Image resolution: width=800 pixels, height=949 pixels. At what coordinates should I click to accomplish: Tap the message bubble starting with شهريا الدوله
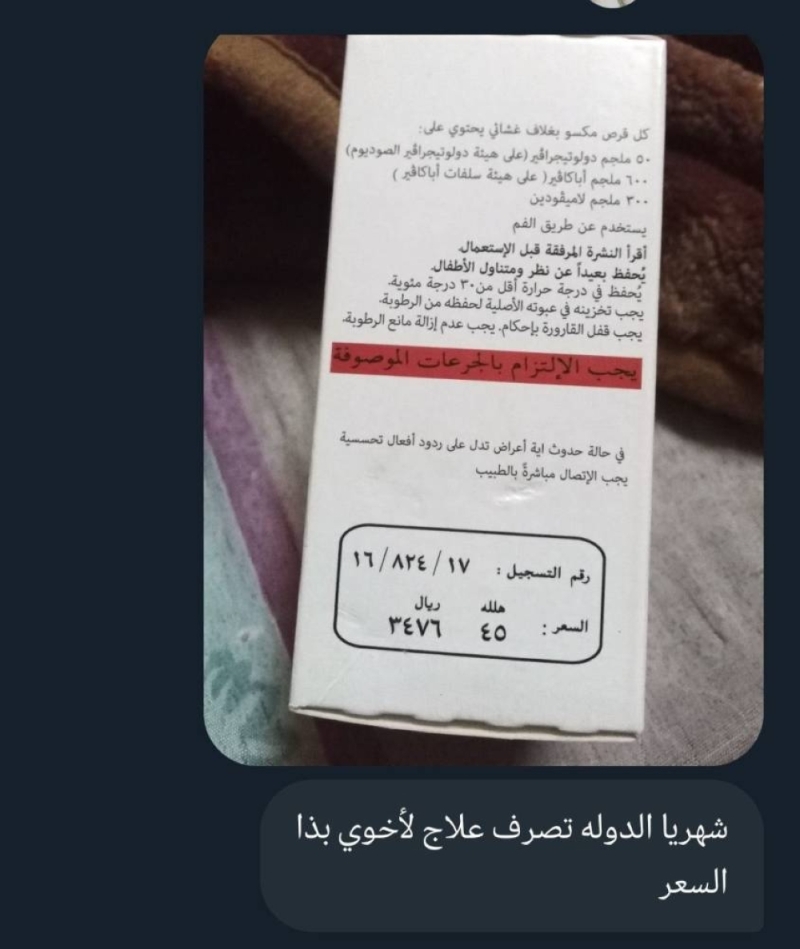coord(512,856)
